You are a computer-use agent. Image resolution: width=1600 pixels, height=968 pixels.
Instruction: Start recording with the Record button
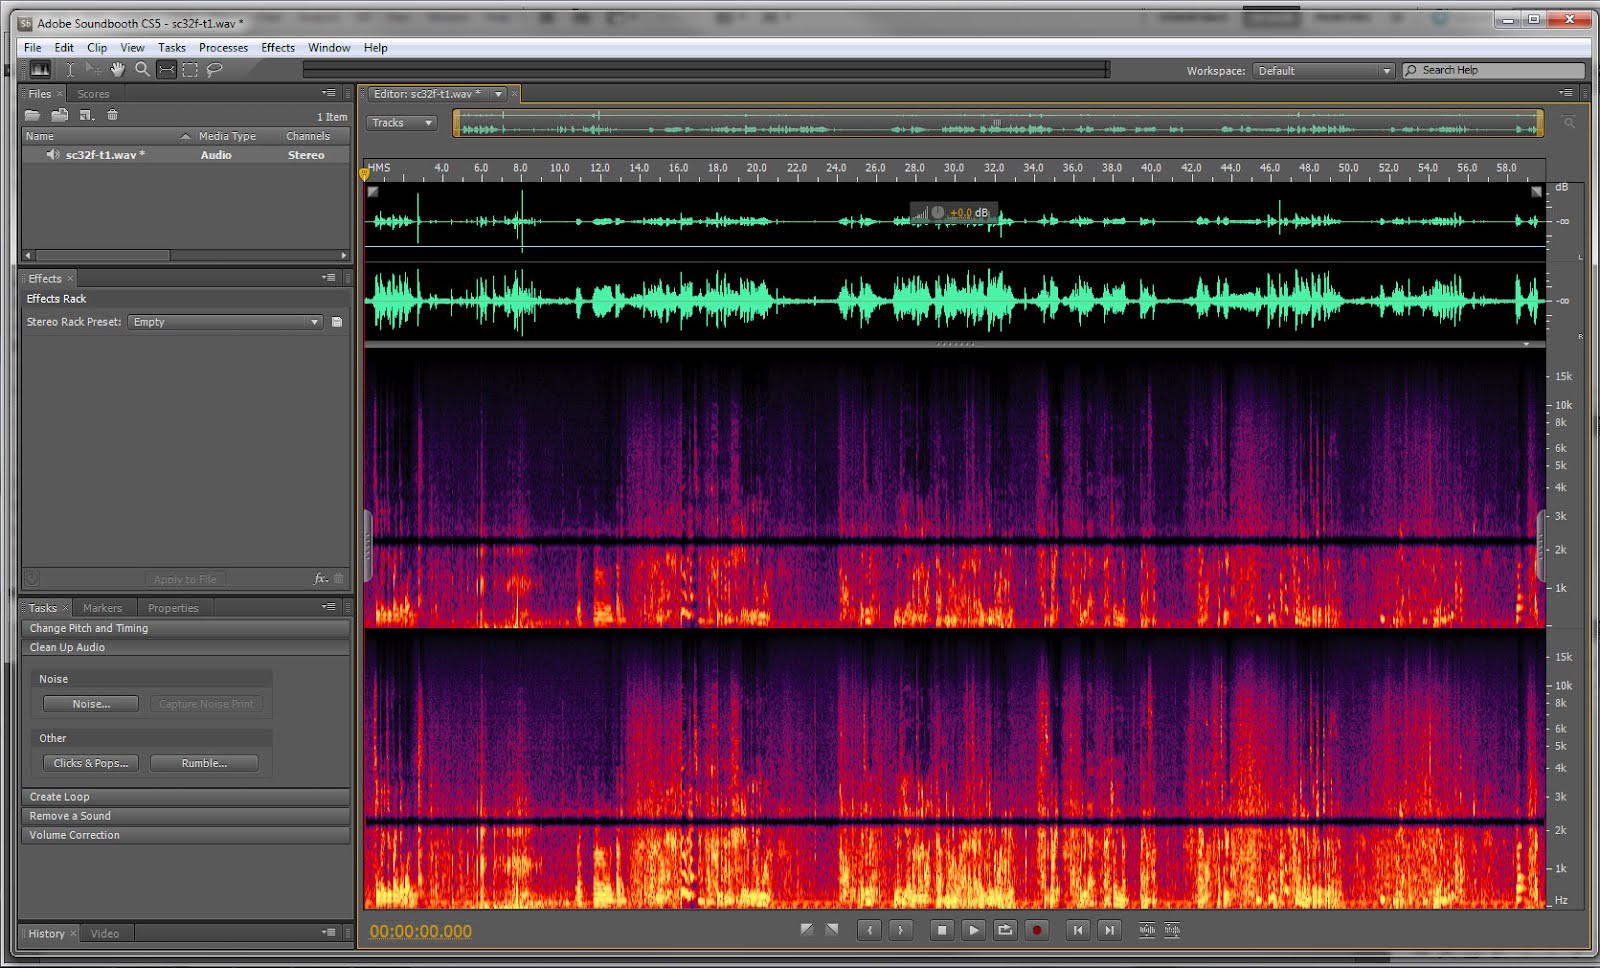tap(1037, 930)
